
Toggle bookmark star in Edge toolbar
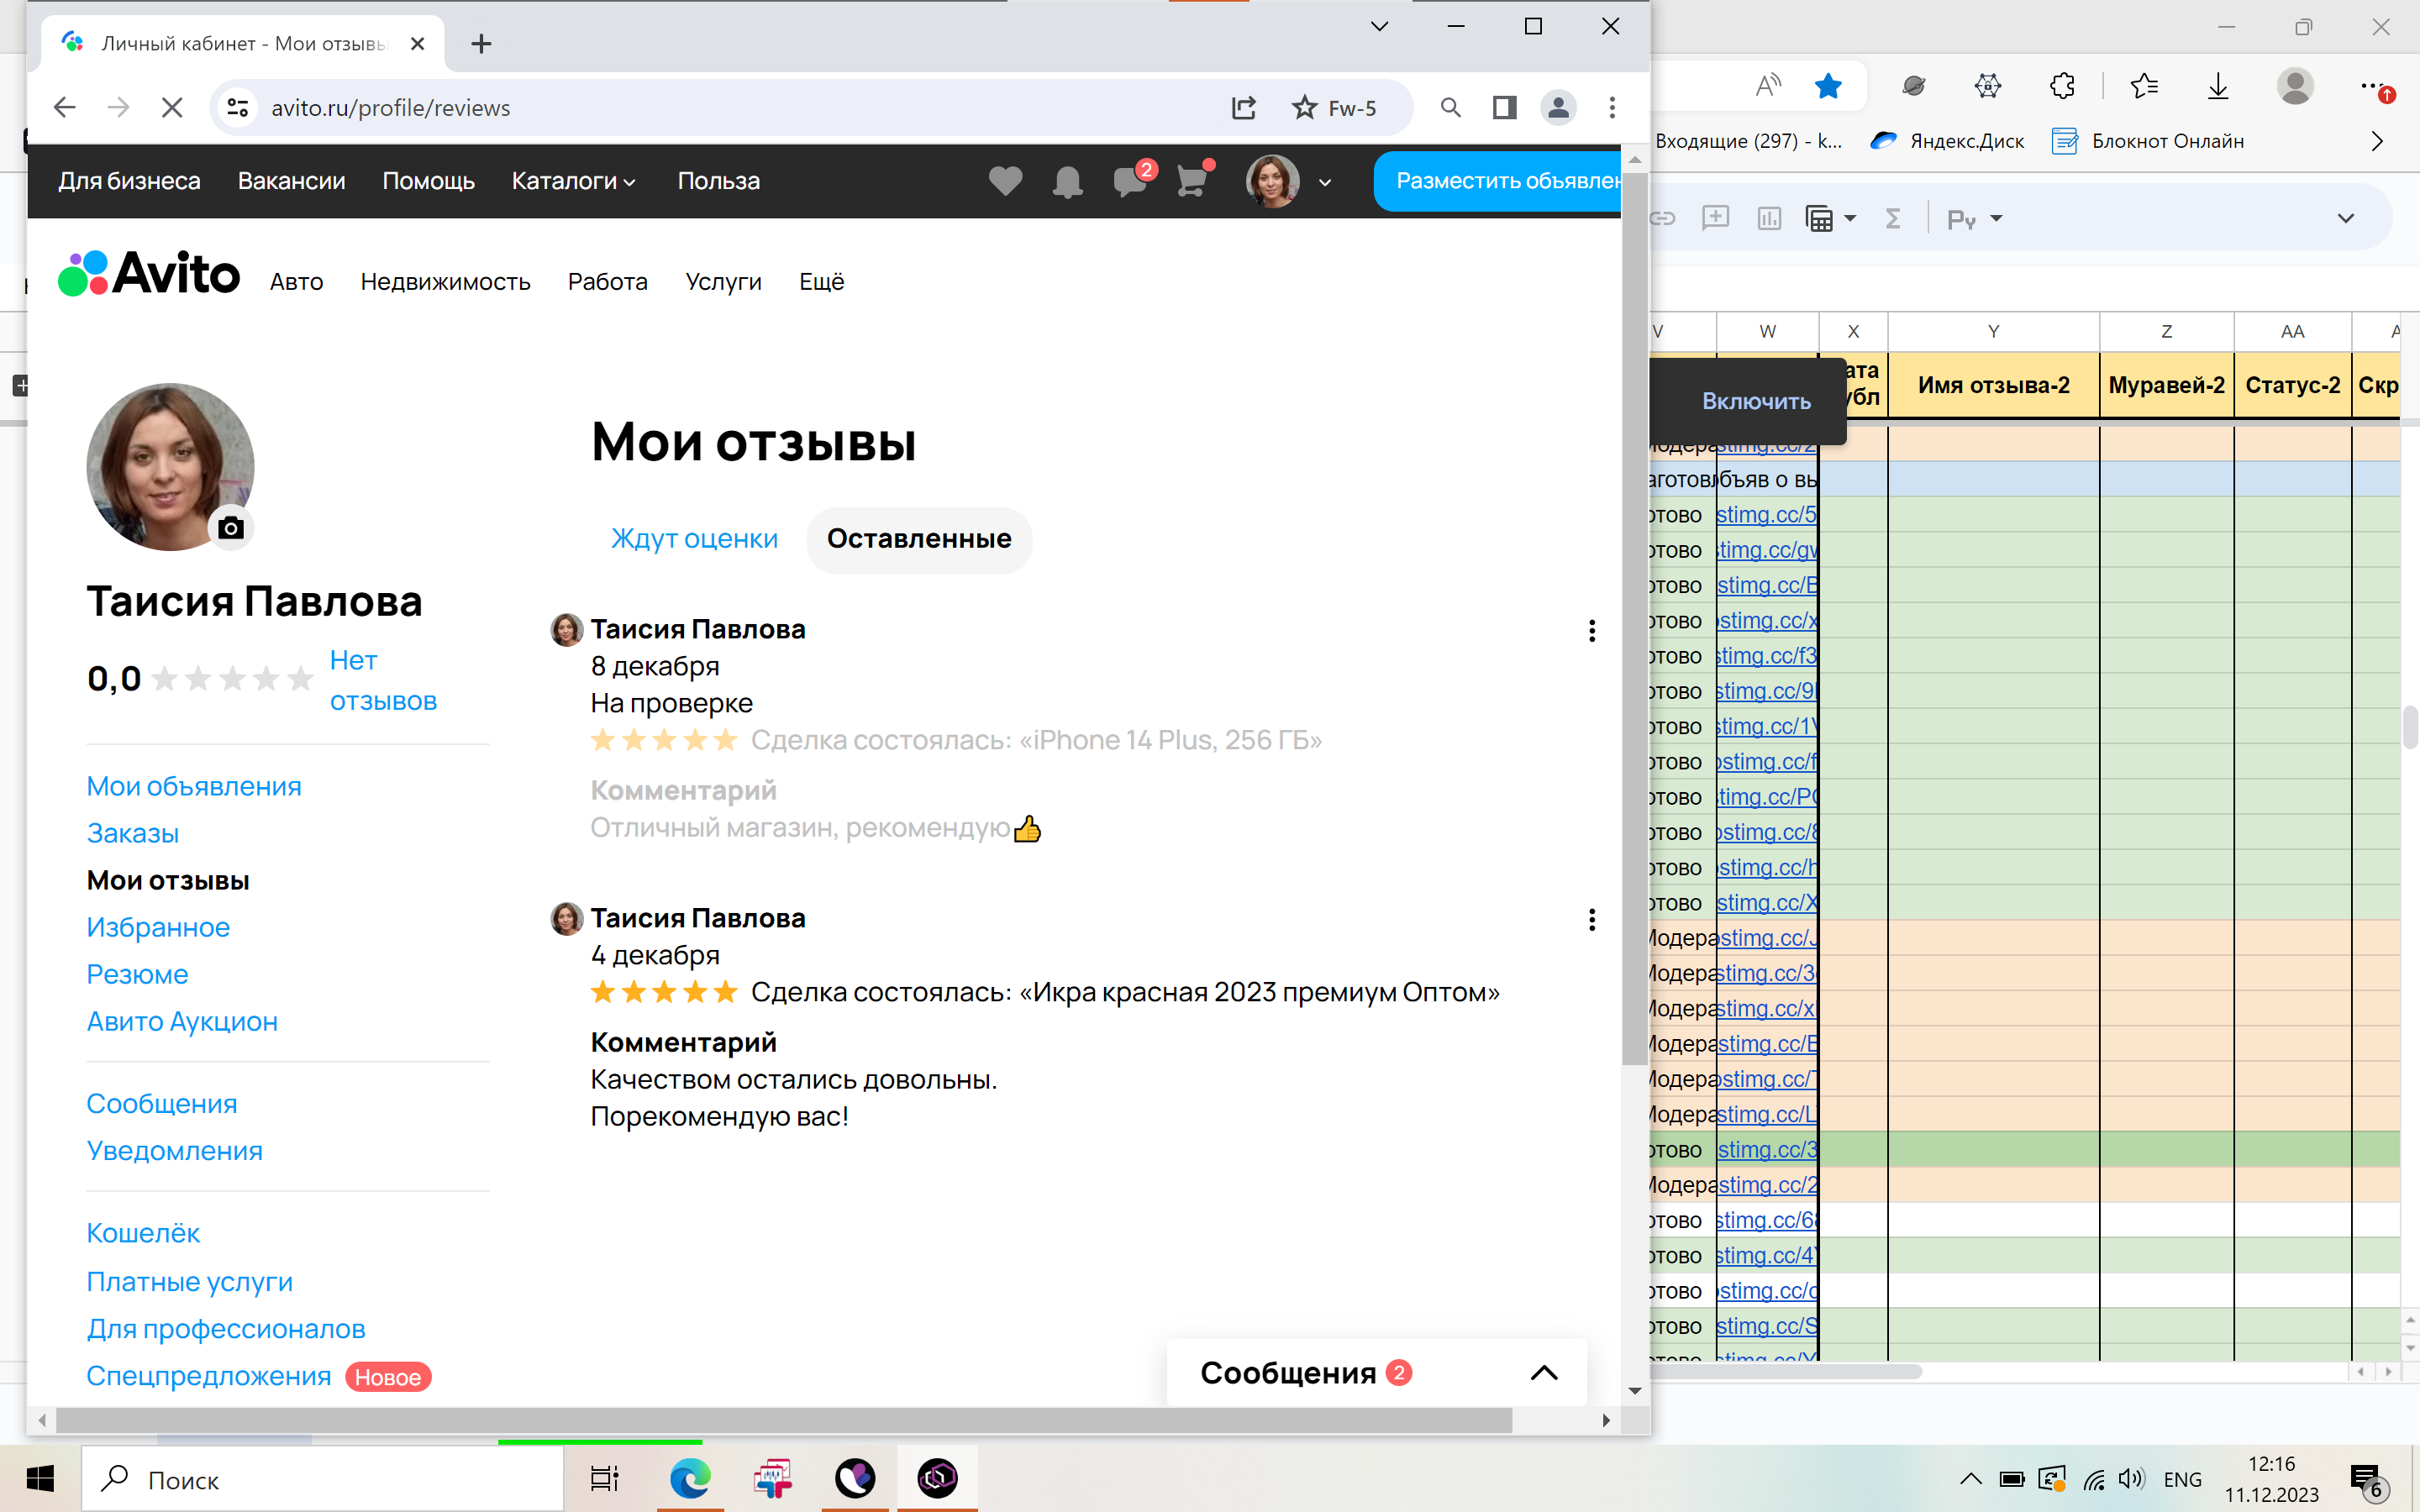[1828, 87]
